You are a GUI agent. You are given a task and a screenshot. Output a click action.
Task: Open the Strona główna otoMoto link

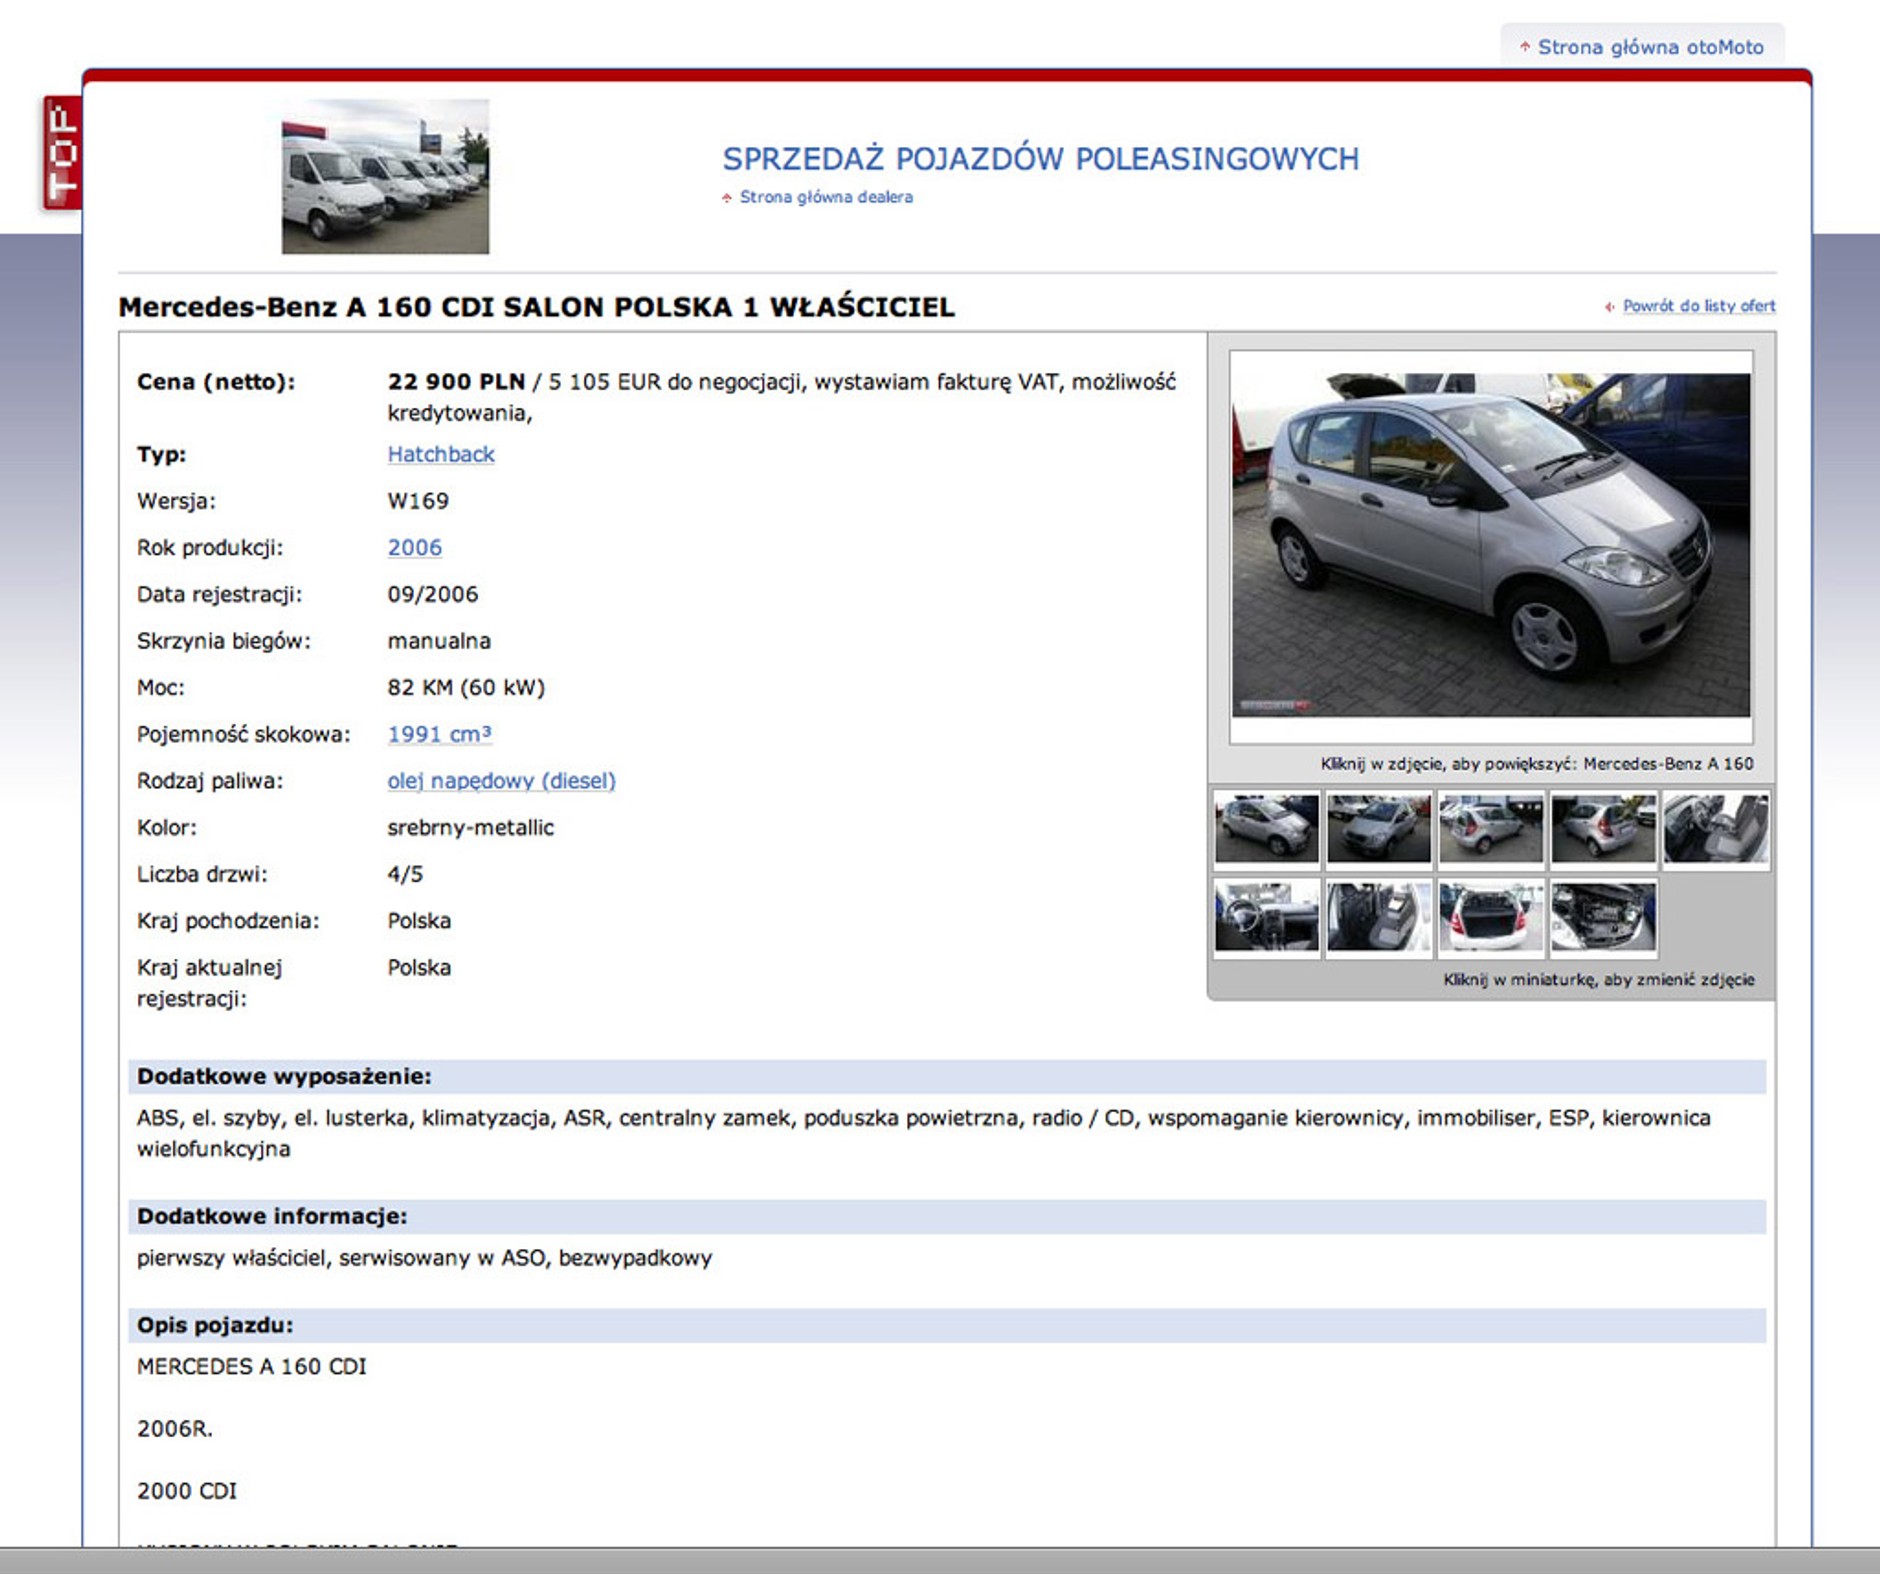[1650, 46]
